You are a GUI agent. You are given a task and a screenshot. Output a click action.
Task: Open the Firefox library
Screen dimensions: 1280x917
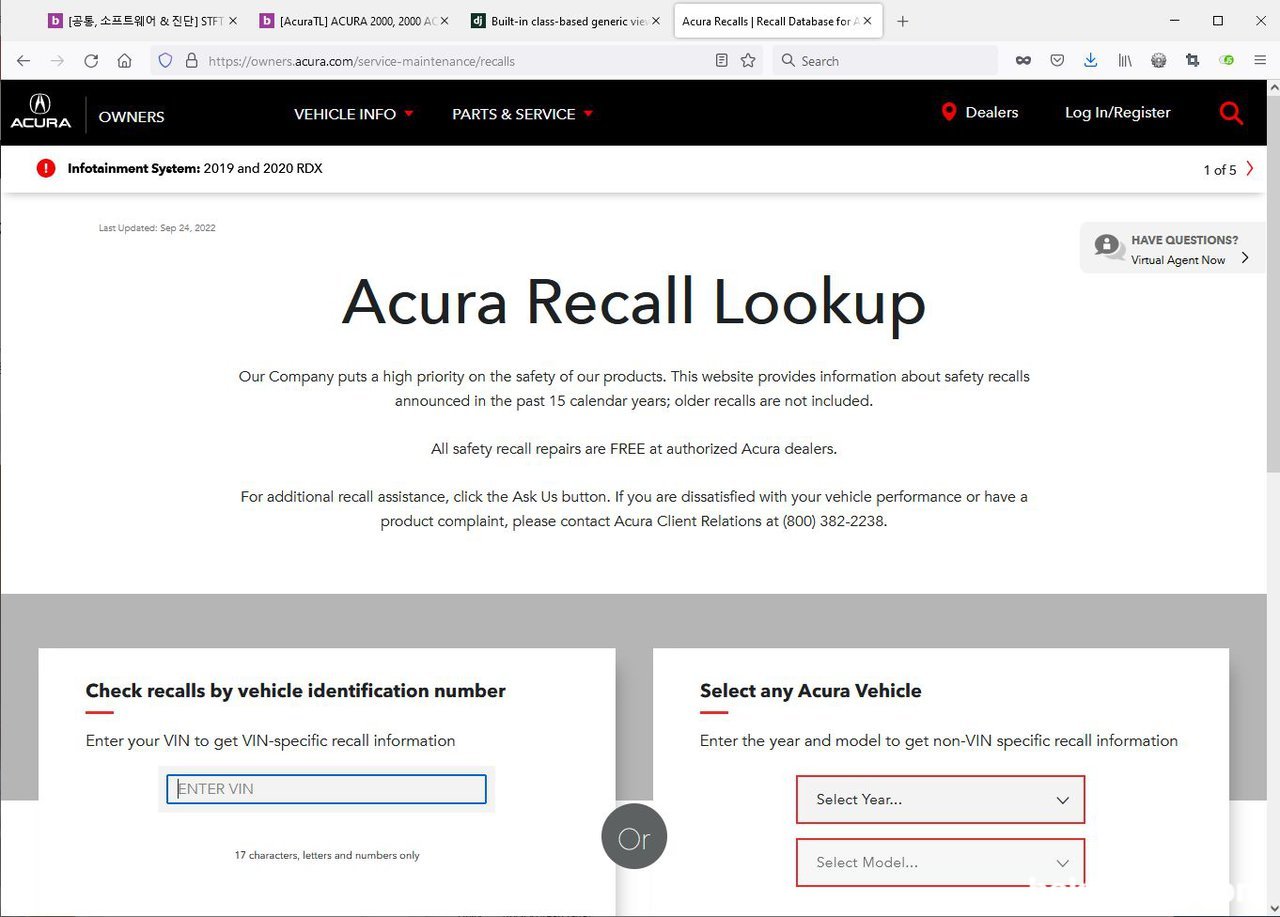pos(1125,61)
